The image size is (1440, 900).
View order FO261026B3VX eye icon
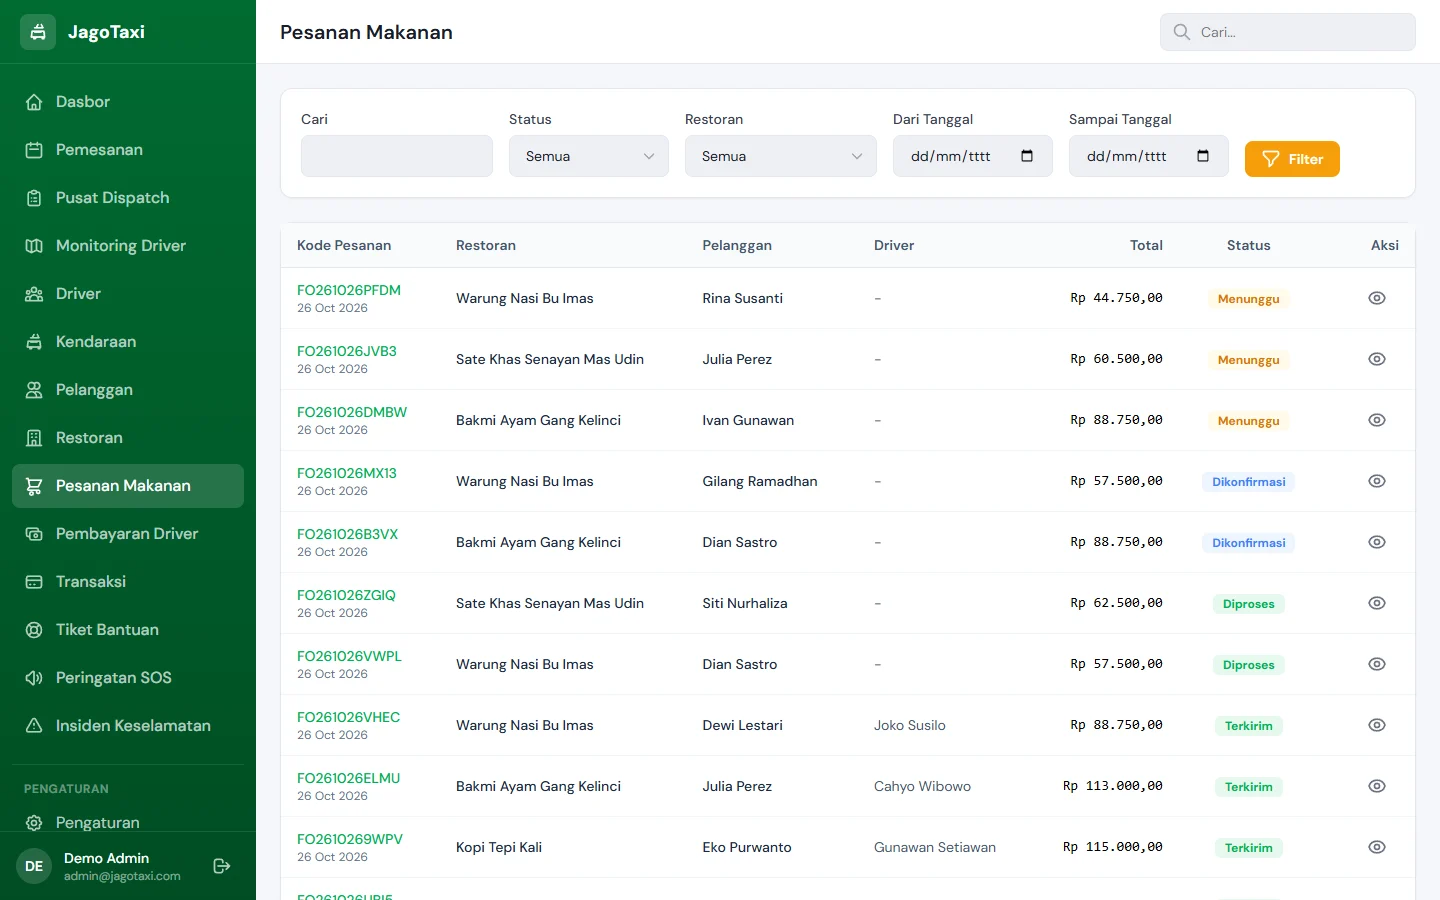click(x=1377, y=542)
